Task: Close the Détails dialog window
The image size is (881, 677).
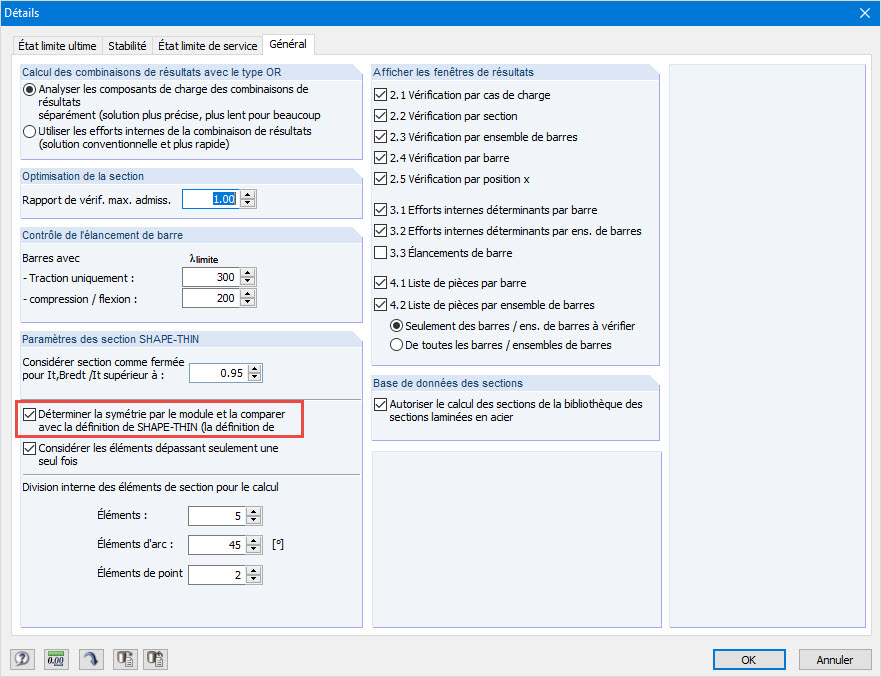Action: 865,13
